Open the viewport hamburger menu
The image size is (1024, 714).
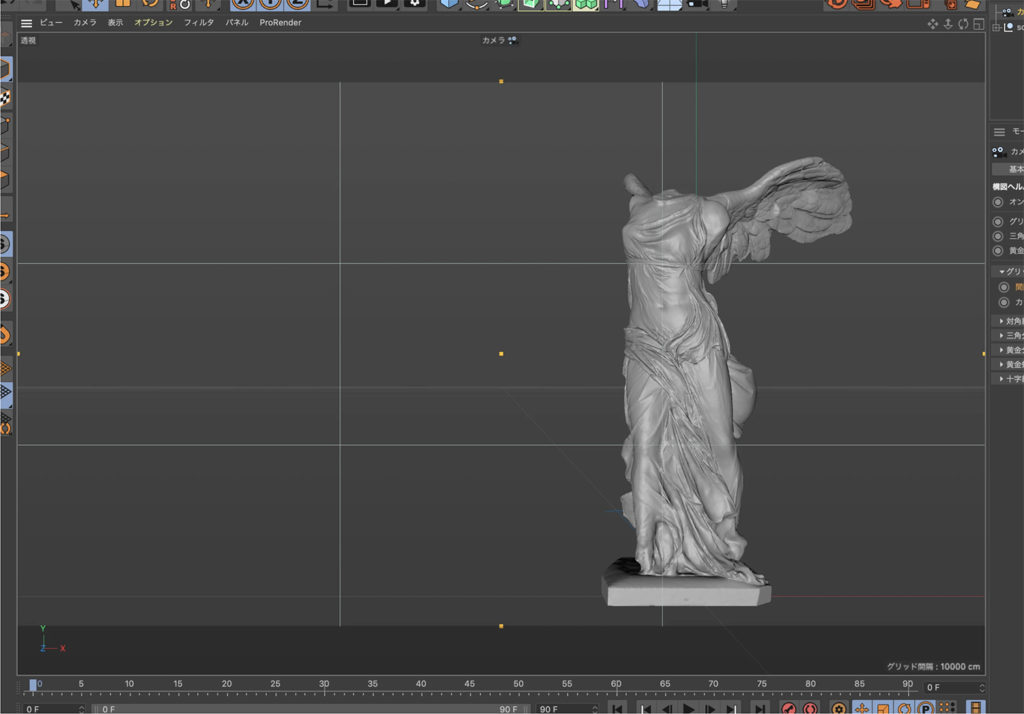26,24
